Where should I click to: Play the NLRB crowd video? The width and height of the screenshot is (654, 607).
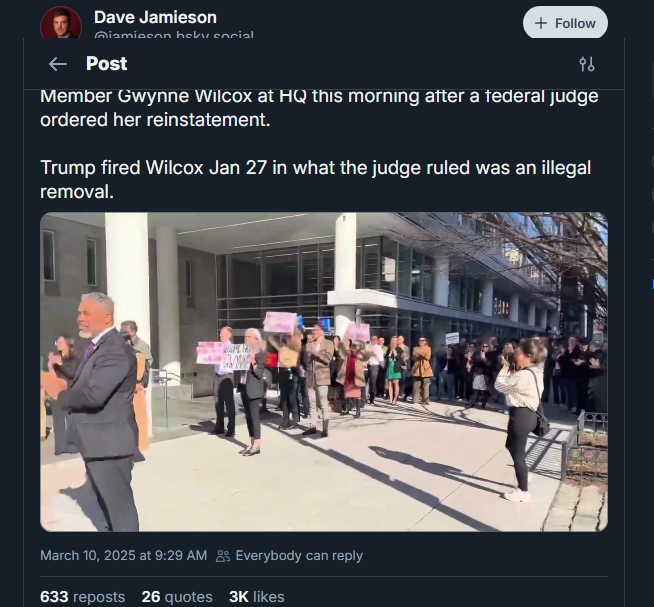click(324, 372)
